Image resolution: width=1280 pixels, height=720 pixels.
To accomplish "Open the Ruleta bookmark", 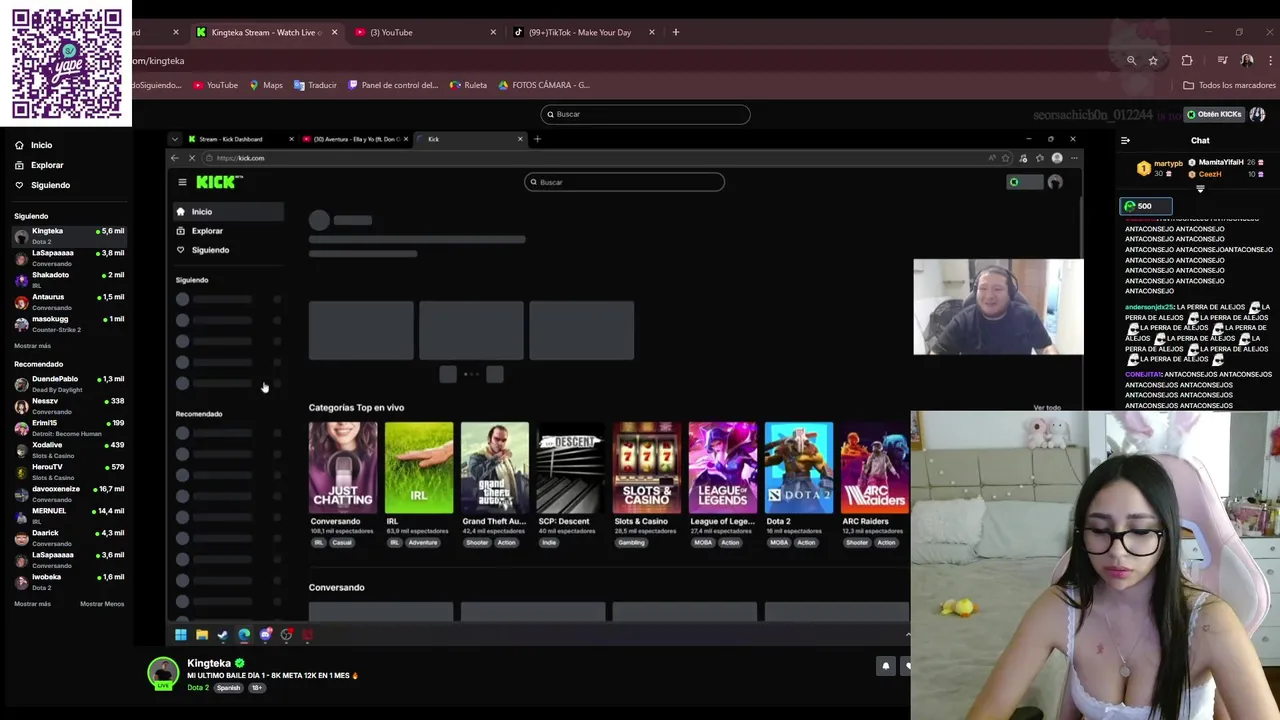I will (468, 85).
